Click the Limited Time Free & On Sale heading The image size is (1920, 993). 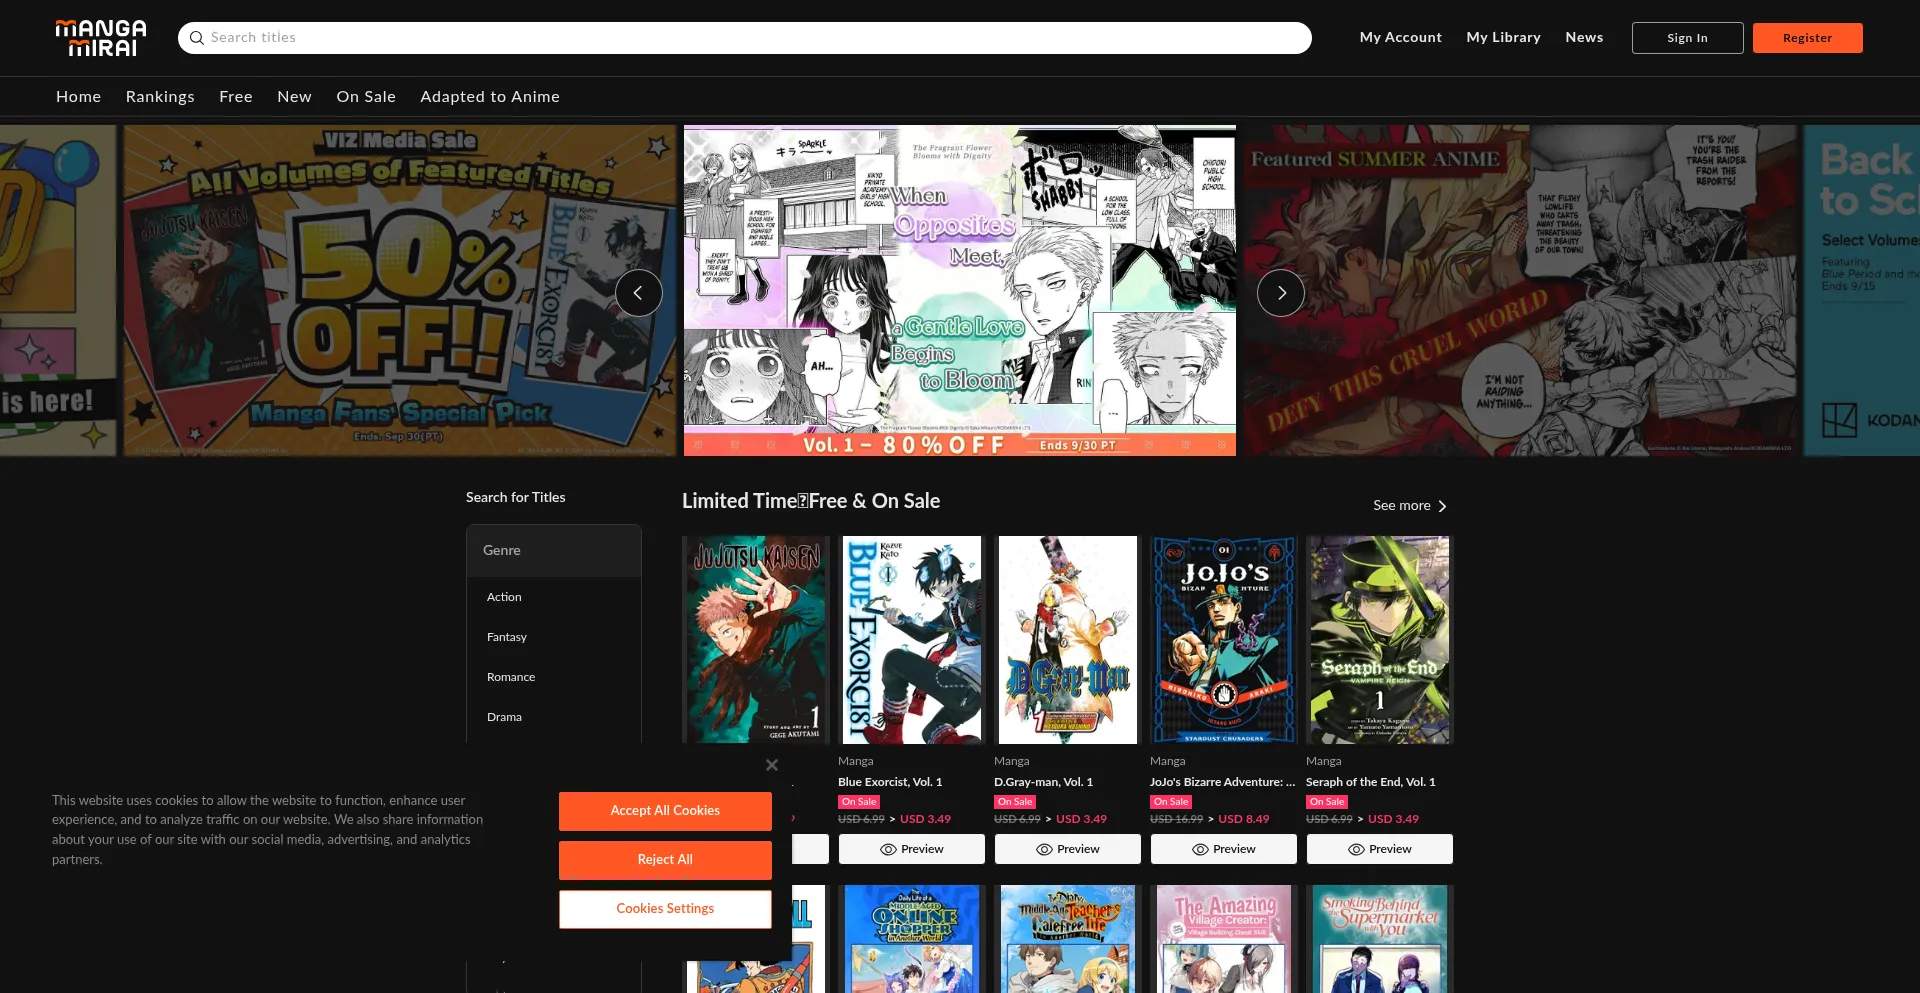tap(811, 501)
